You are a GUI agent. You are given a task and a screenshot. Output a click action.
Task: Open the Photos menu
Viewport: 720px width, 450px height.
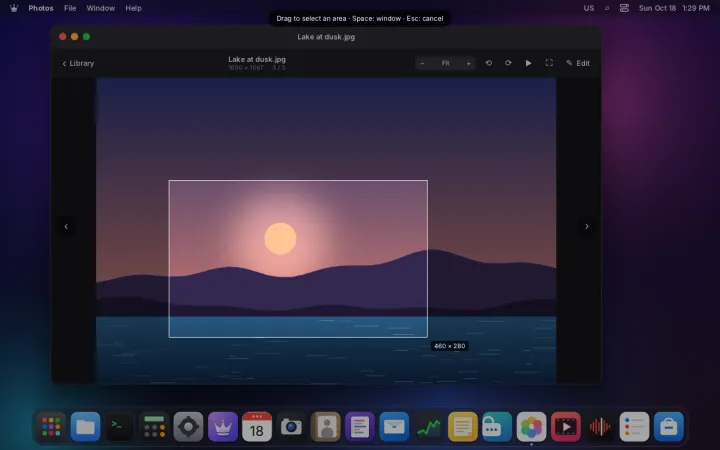coord(41,8)
